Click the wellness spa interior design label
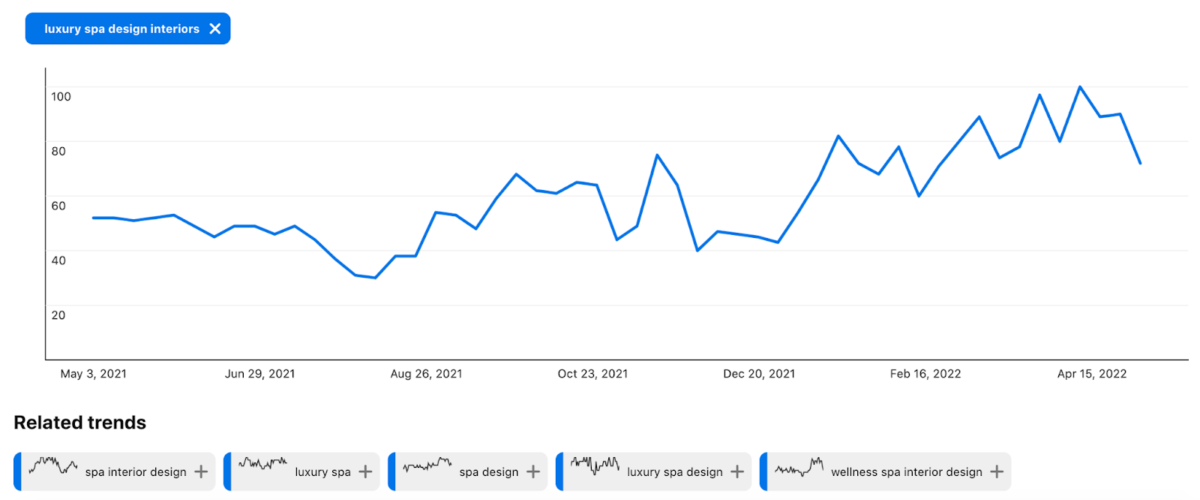Image resolution: width=1200 pixels, height=500 pixels. pyautogui.click(x=906, y=472)
